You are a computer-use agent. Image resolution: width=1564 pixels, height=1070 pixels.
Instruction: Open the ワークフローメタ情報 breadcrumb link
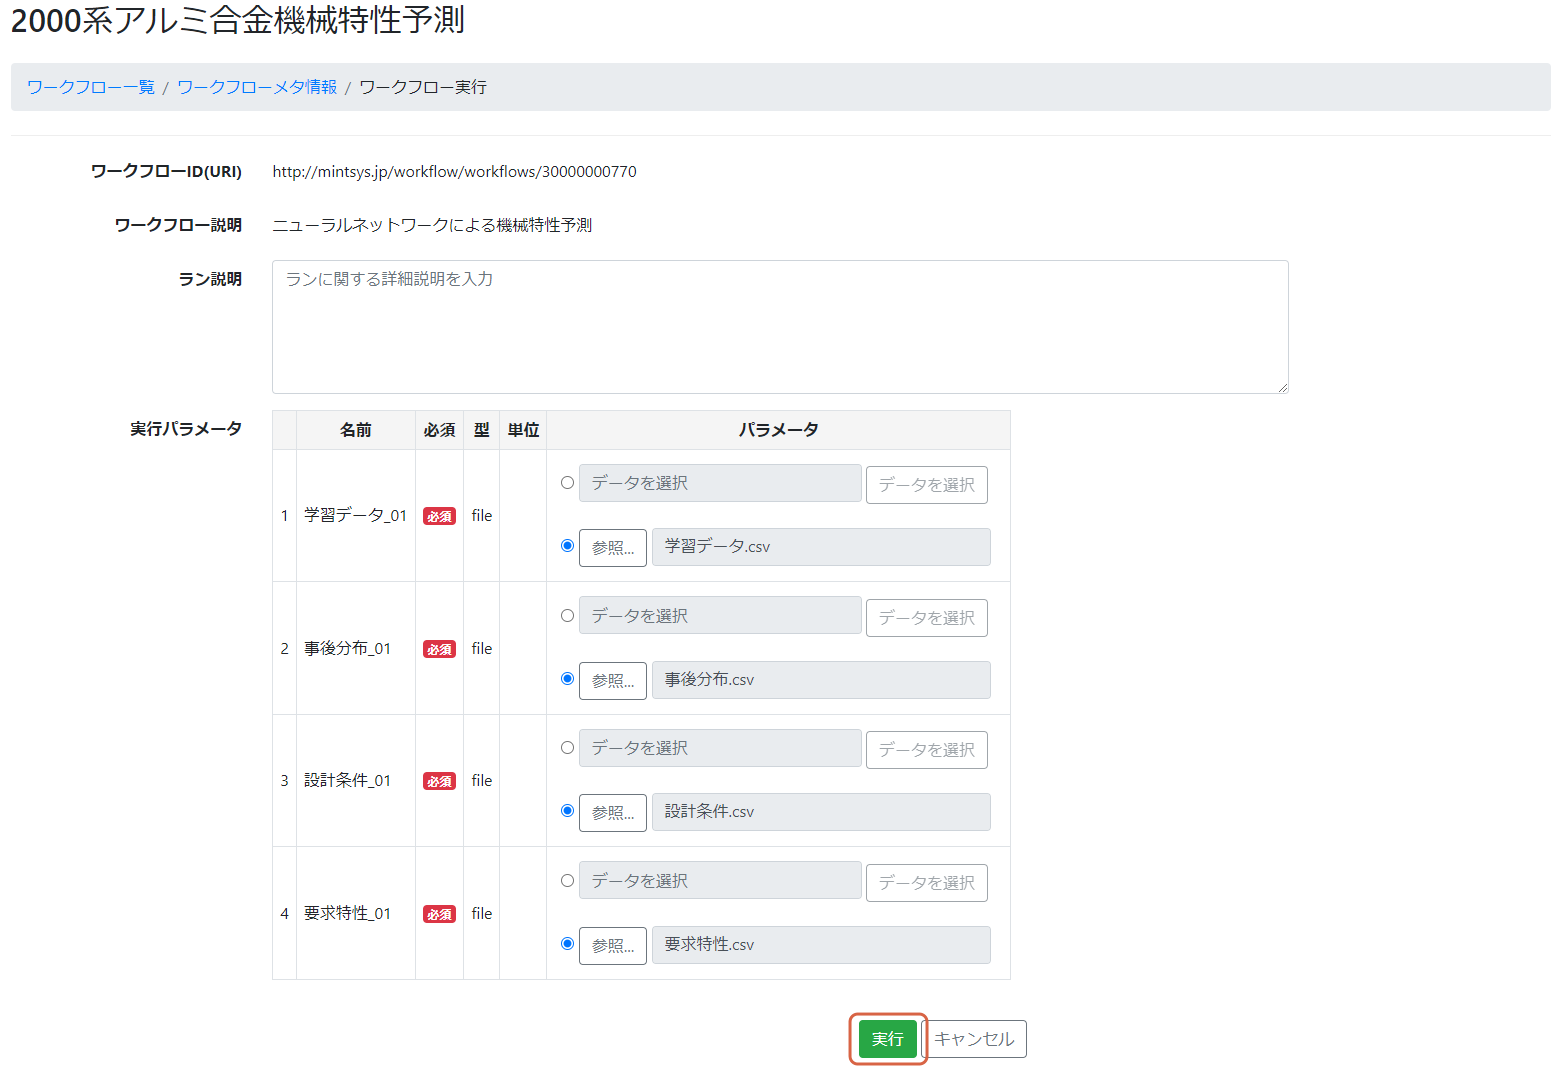pos(257,87)
